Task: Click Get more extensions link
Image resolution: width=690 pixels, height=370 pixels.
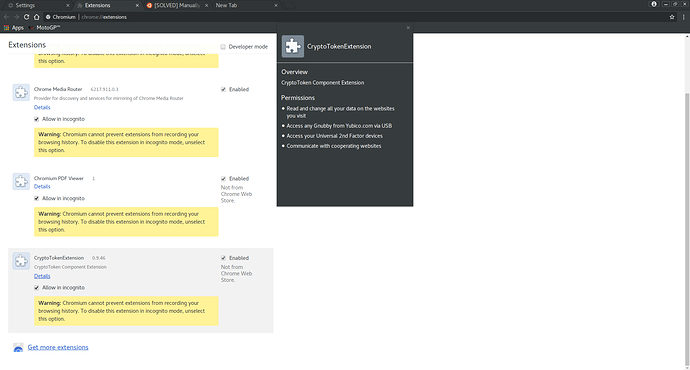Action: tap(58, 348)
